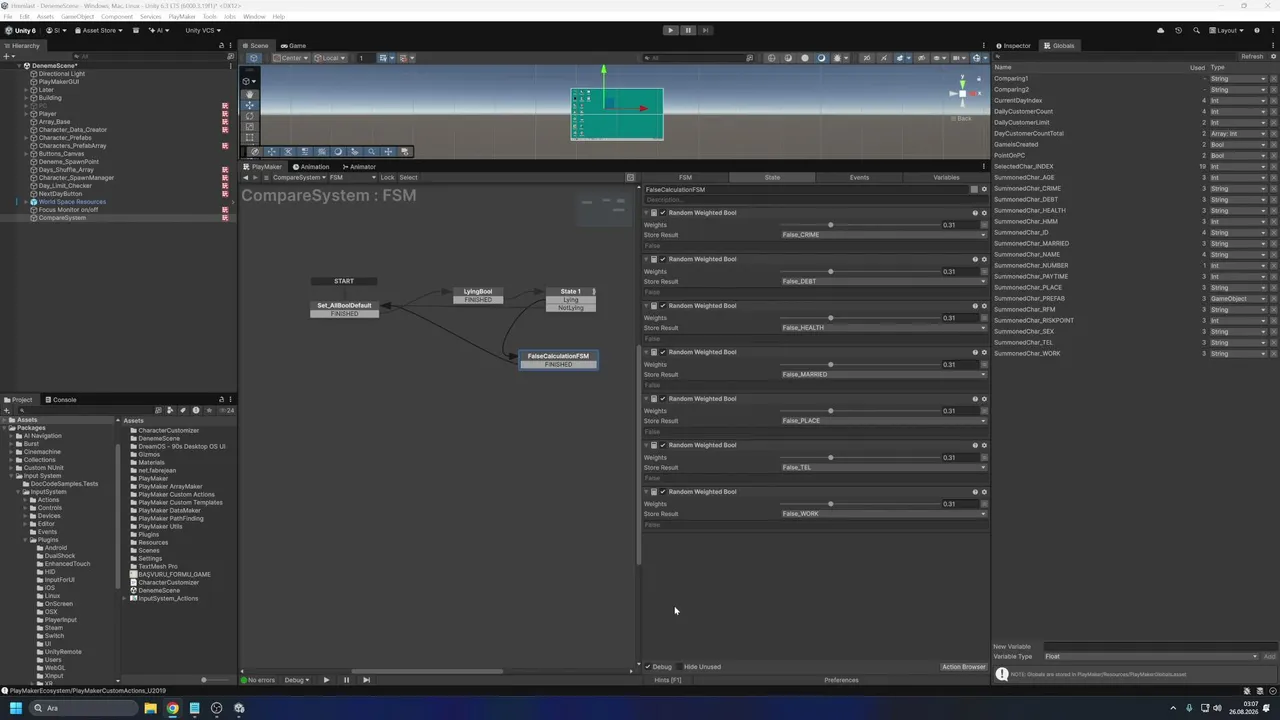Click the state color swatch beside FalseCalculationFSM
This screenshot has height=720, width=1280.
click(974, 189)
